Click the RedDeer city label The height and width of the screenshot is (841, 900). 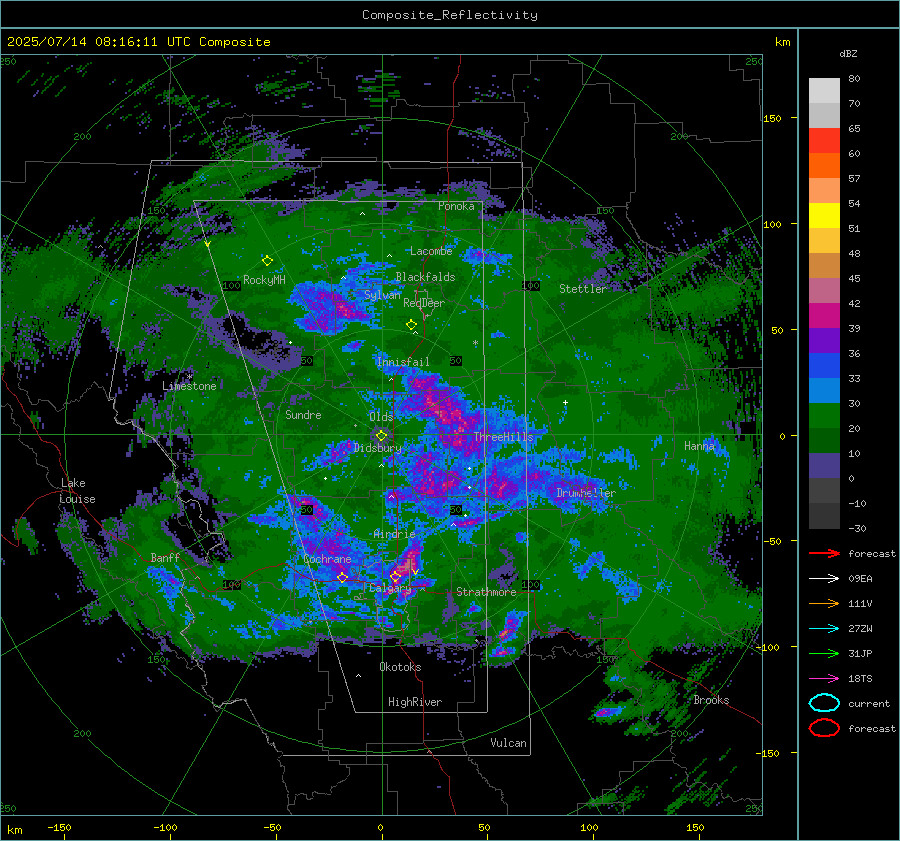click(x=424, y=303)
